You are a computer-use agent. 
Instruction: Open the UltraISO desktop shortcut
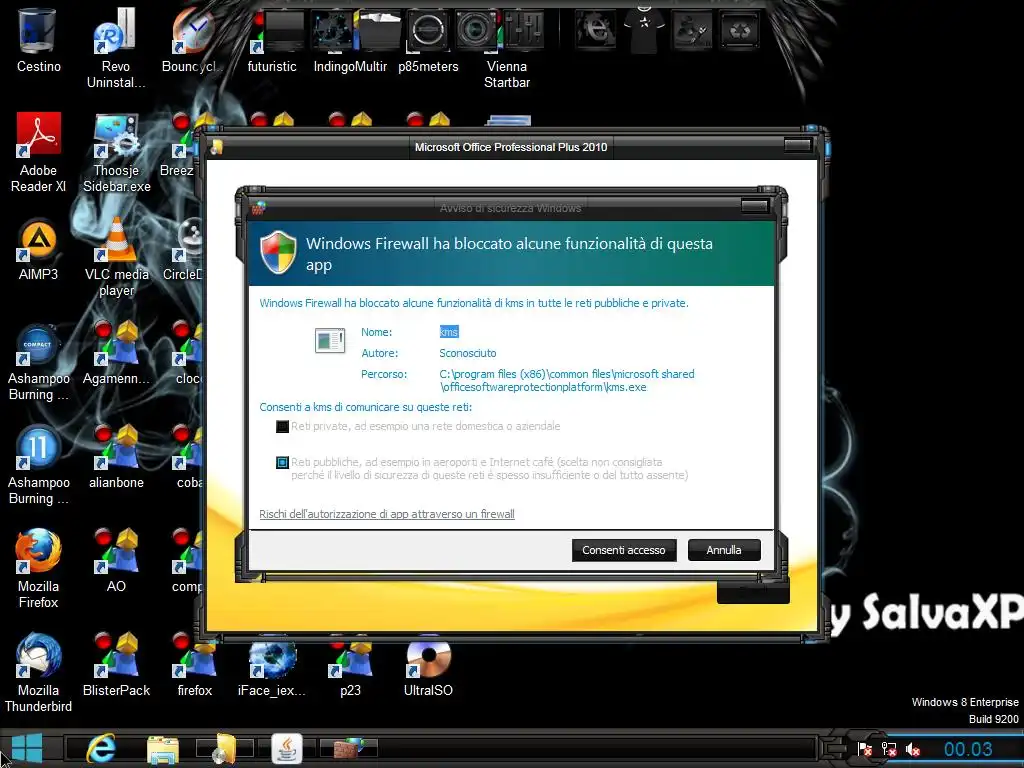pyautogui.click(x=428, y=666)
